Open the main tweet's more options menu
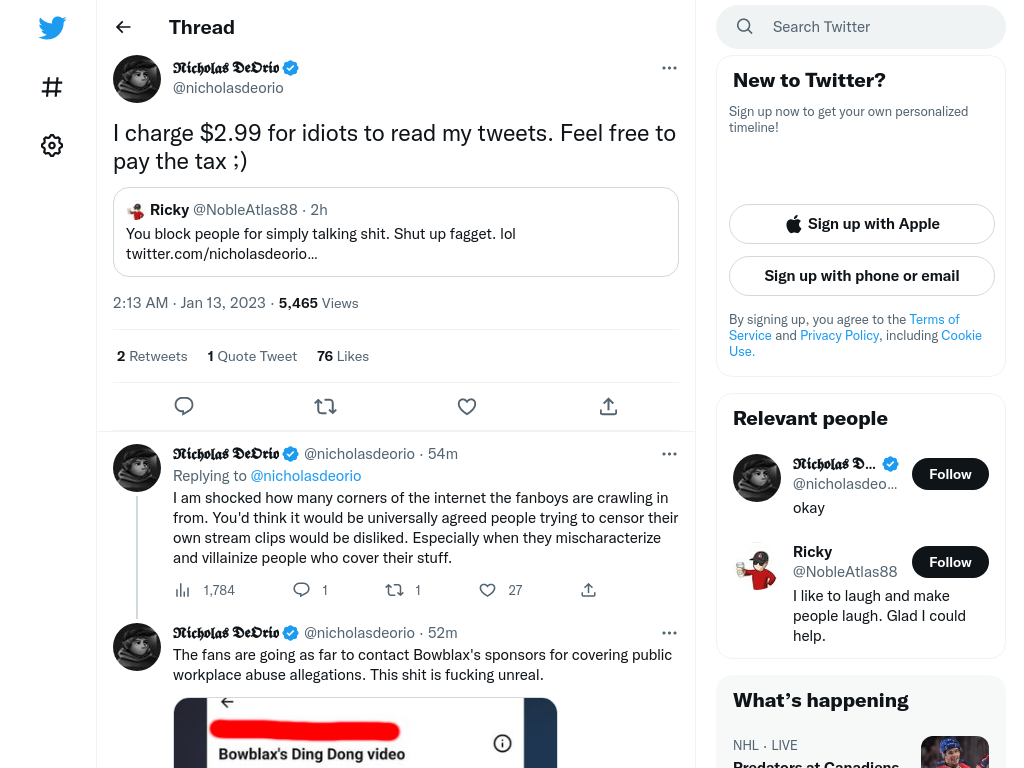The height and width of the screenshot is (768, 1024). point(669,68)
